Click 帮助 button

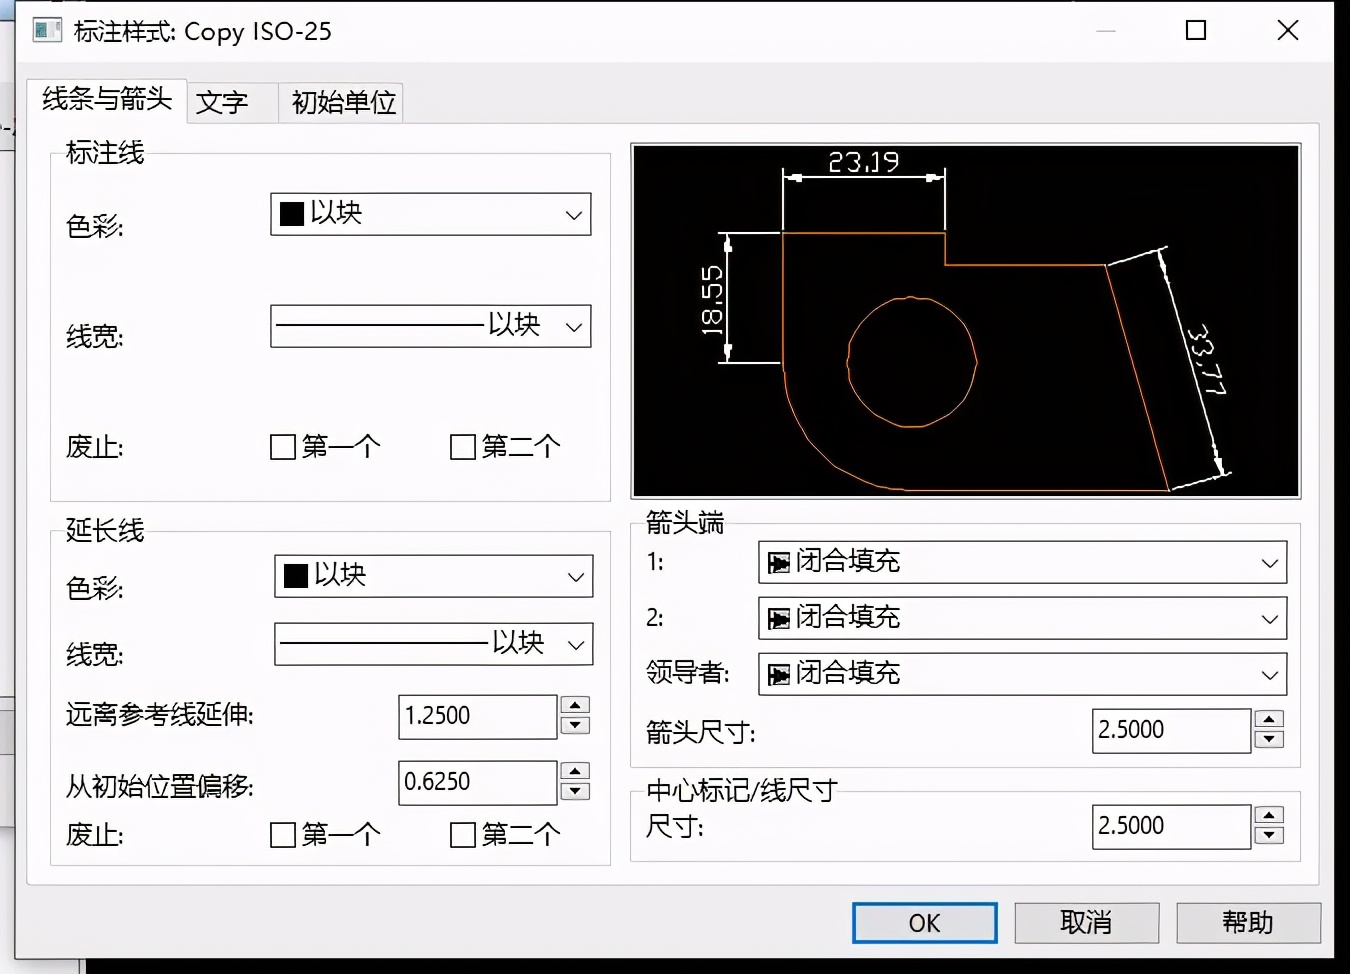pos(1248,923)
